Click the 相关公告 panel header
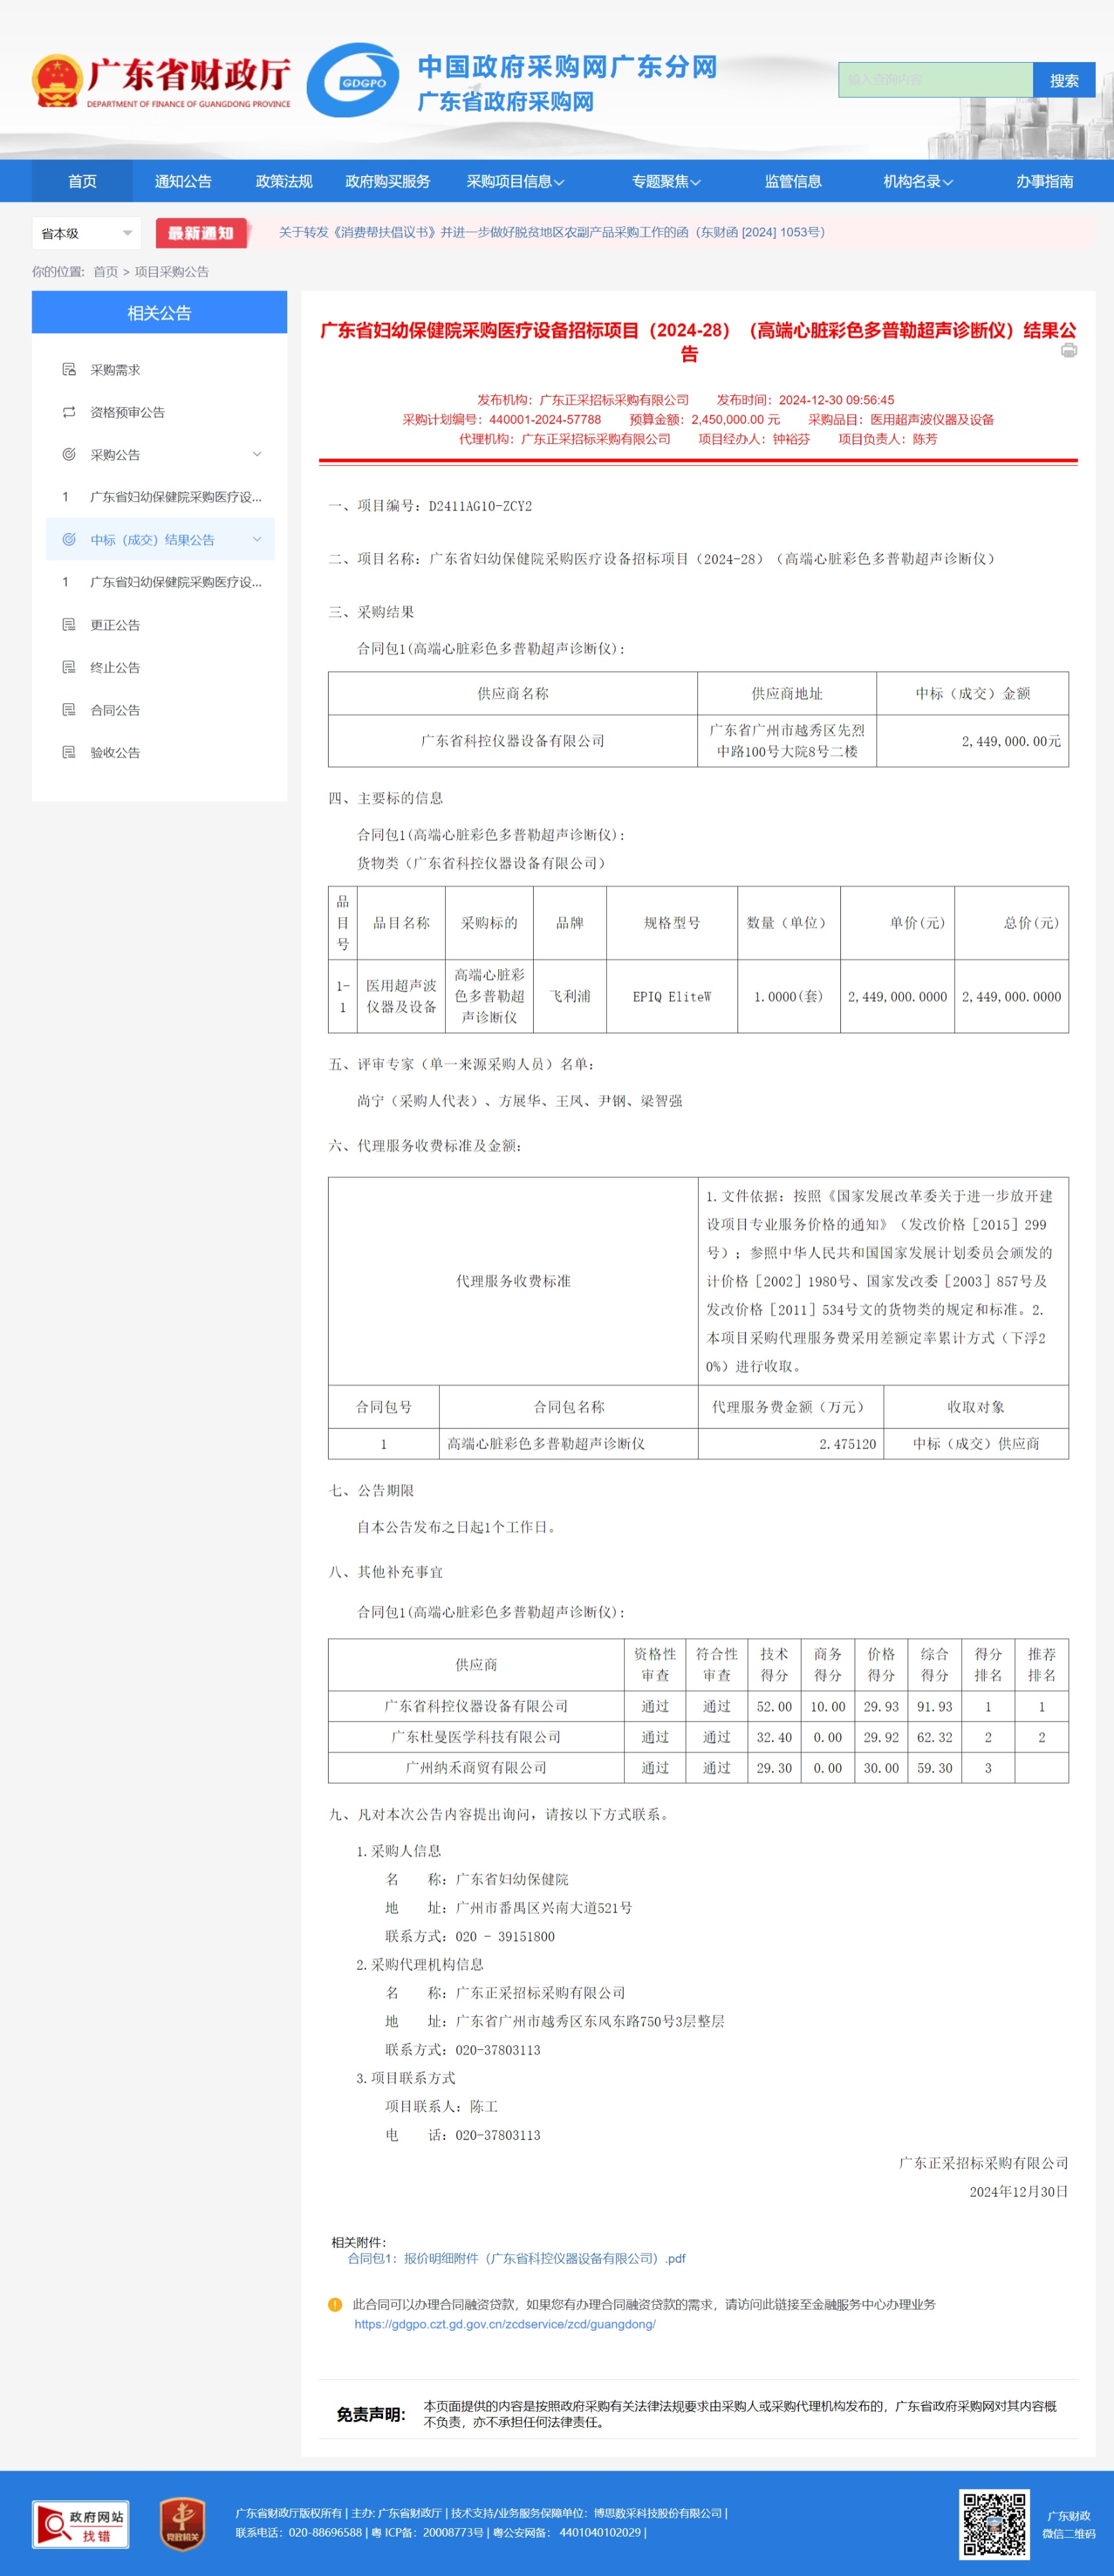The width and height of the screenshot is (1114, 2576). pos(159,312)
